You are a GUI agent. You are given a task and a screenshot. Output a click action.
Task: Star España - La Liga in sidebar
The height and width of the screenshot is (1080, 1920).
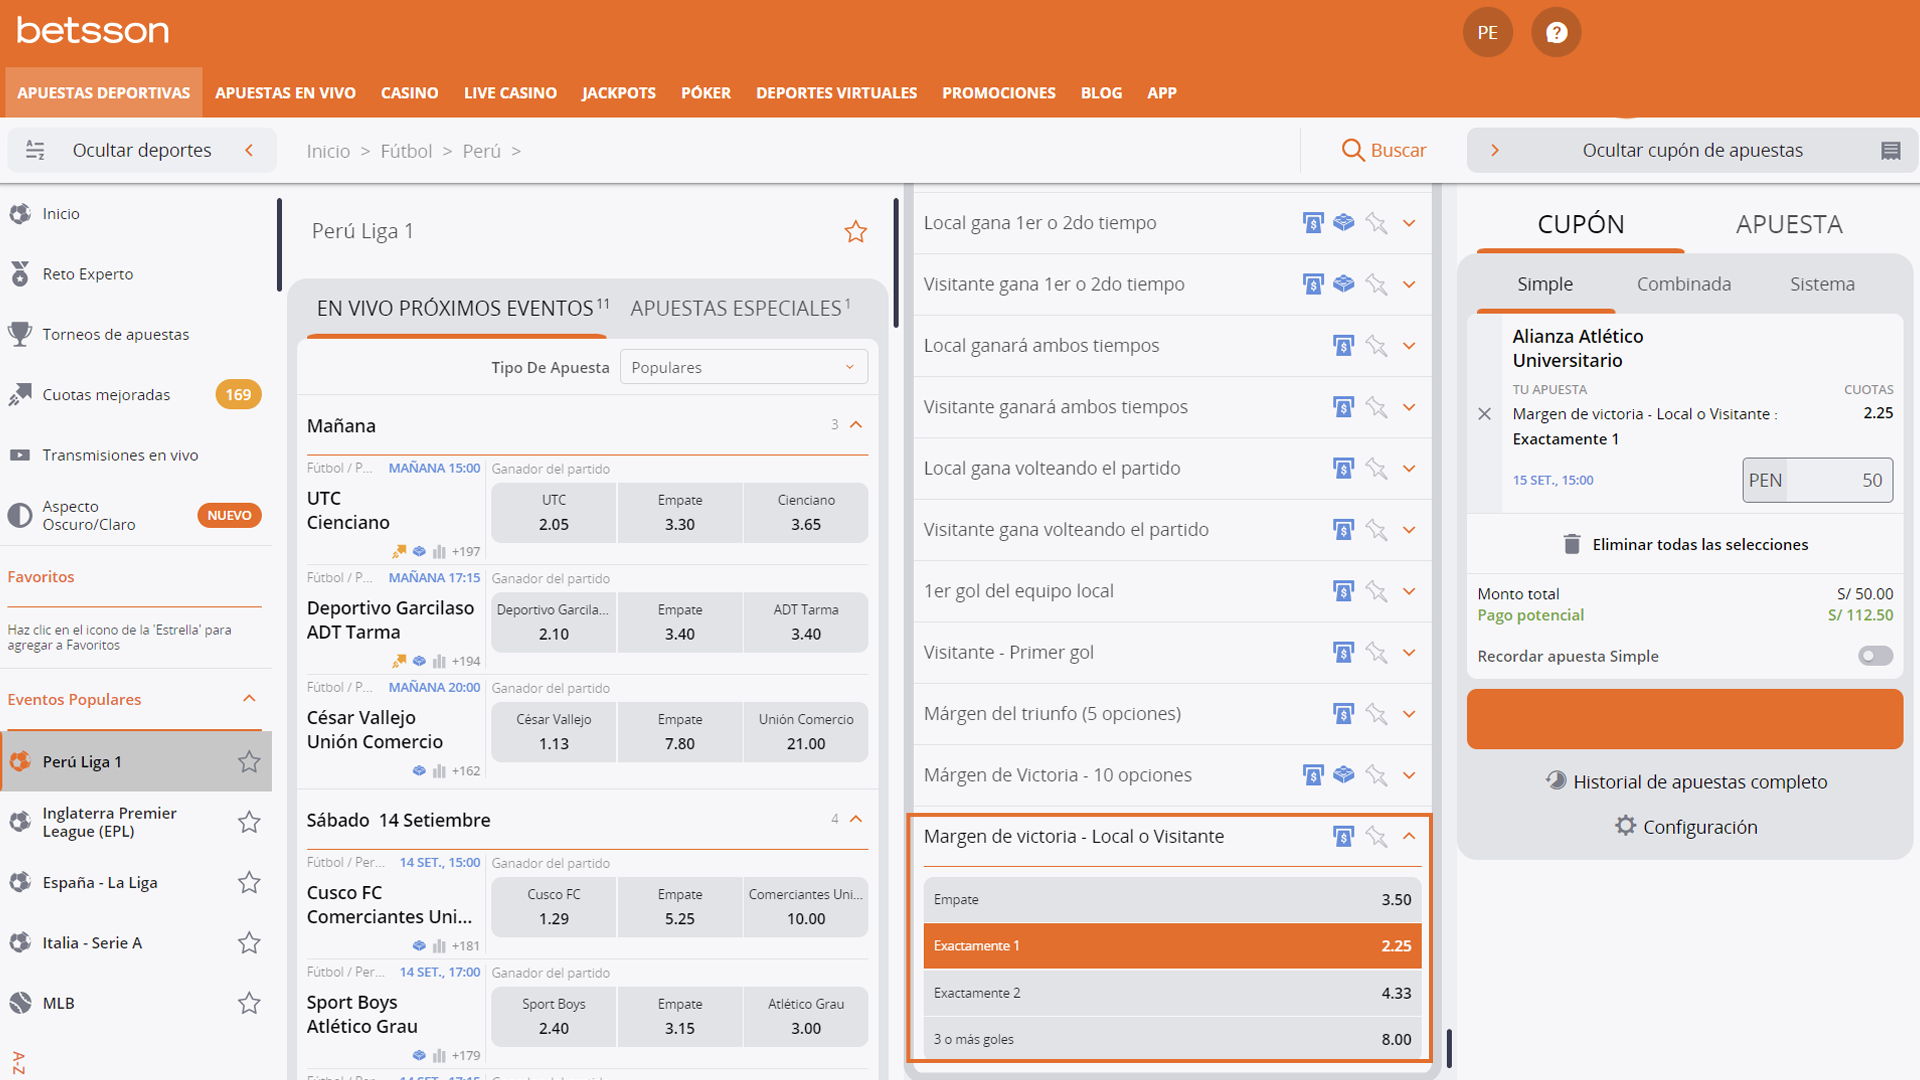pos(249,882)
